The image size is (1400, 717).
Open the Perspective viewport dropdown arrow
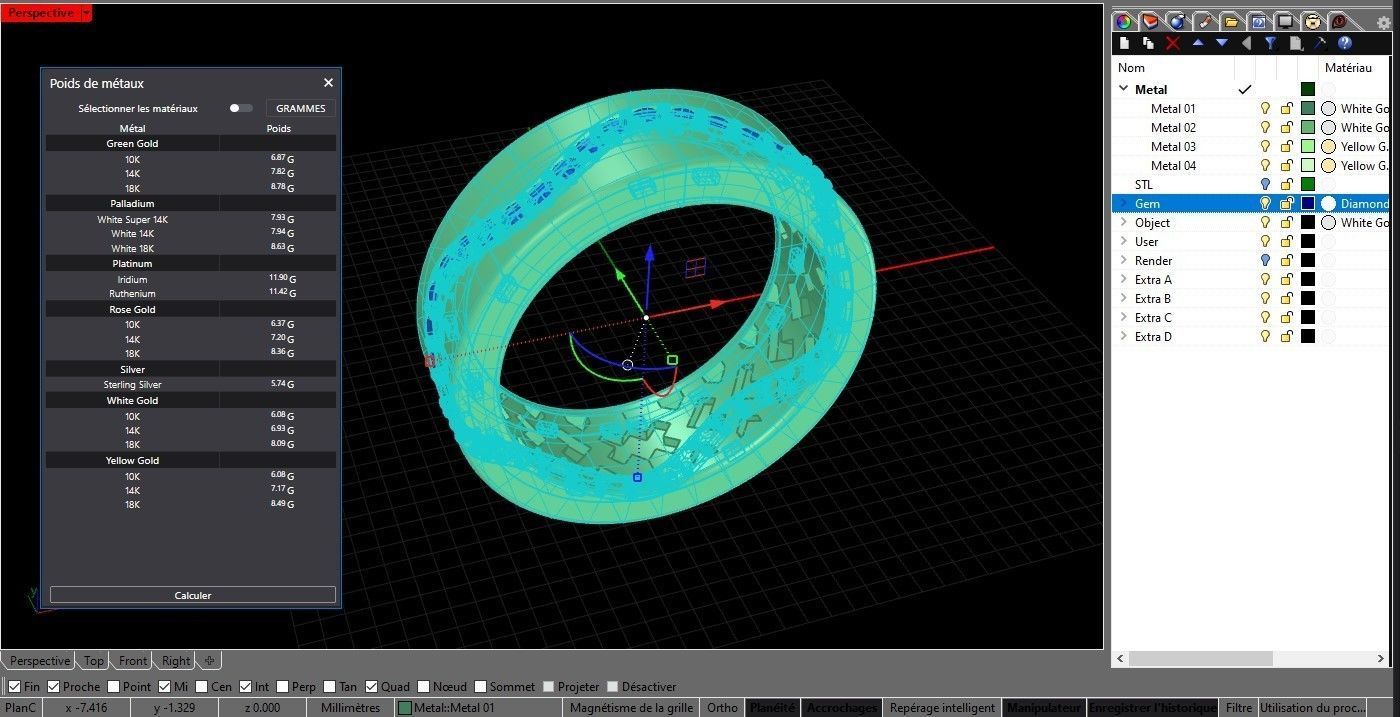pos(86,13)
